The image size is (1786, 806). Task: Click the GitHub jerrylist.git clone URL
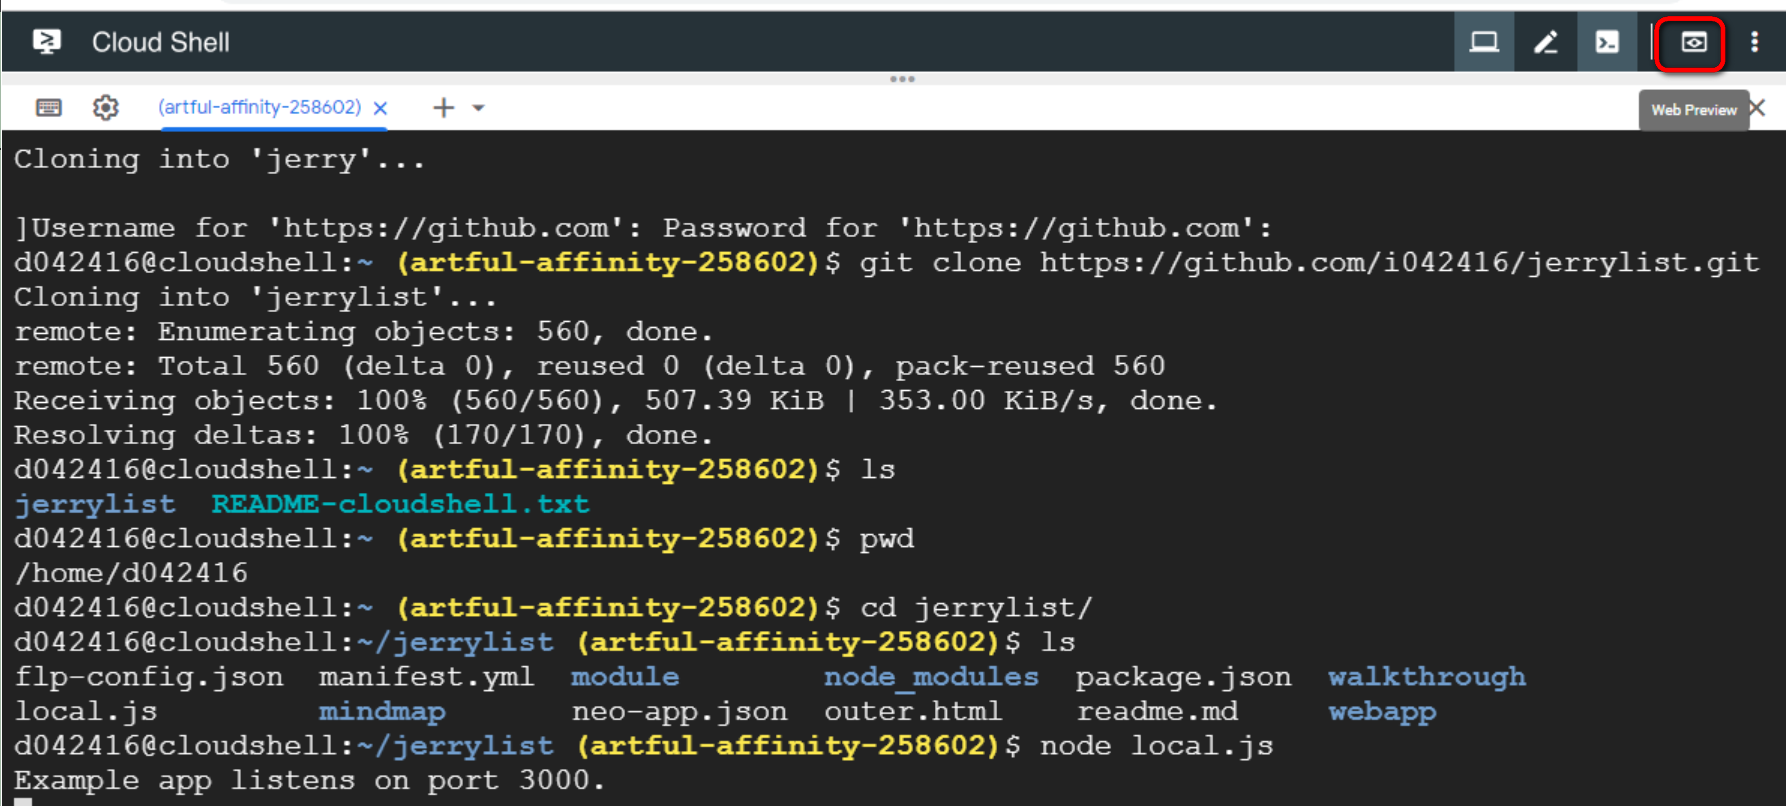tap(1399, 263)
